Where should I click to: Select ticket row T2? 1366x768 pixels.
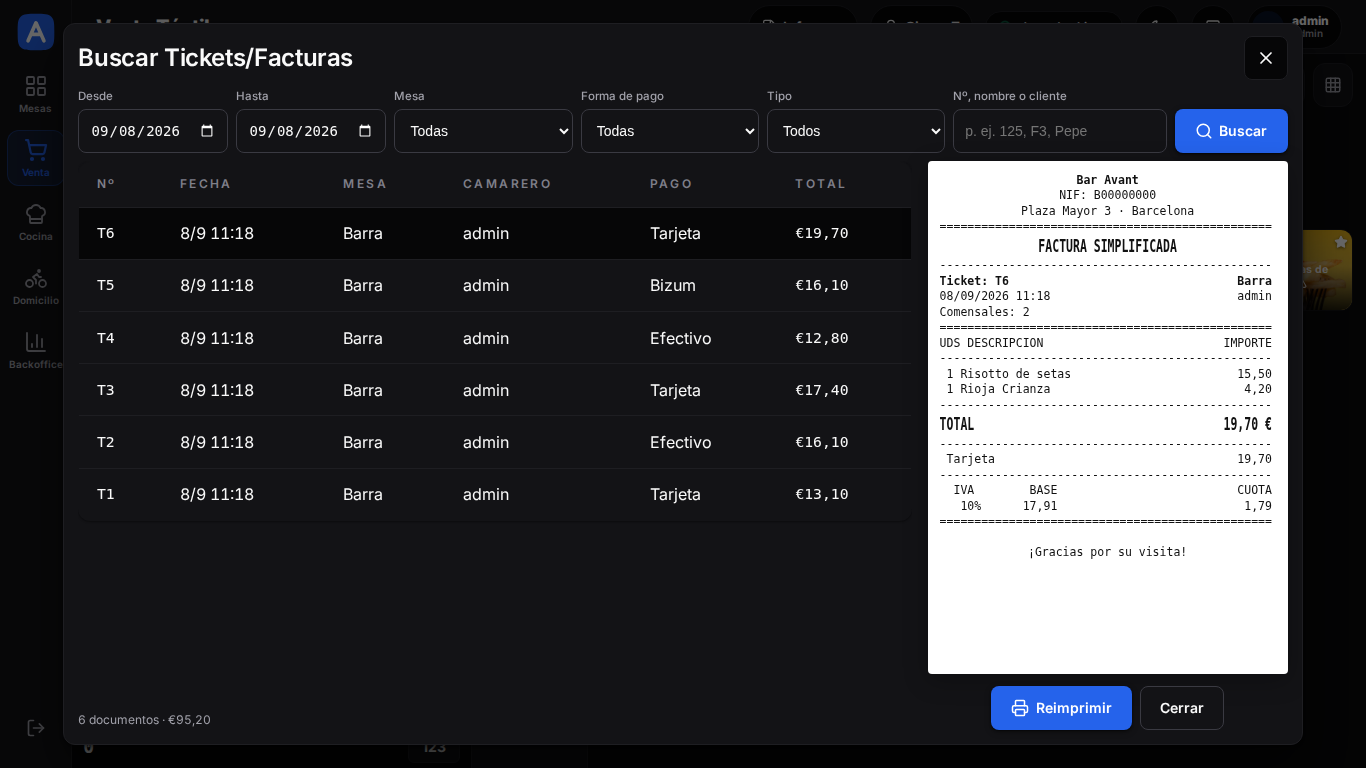click(x=495, y=442)
